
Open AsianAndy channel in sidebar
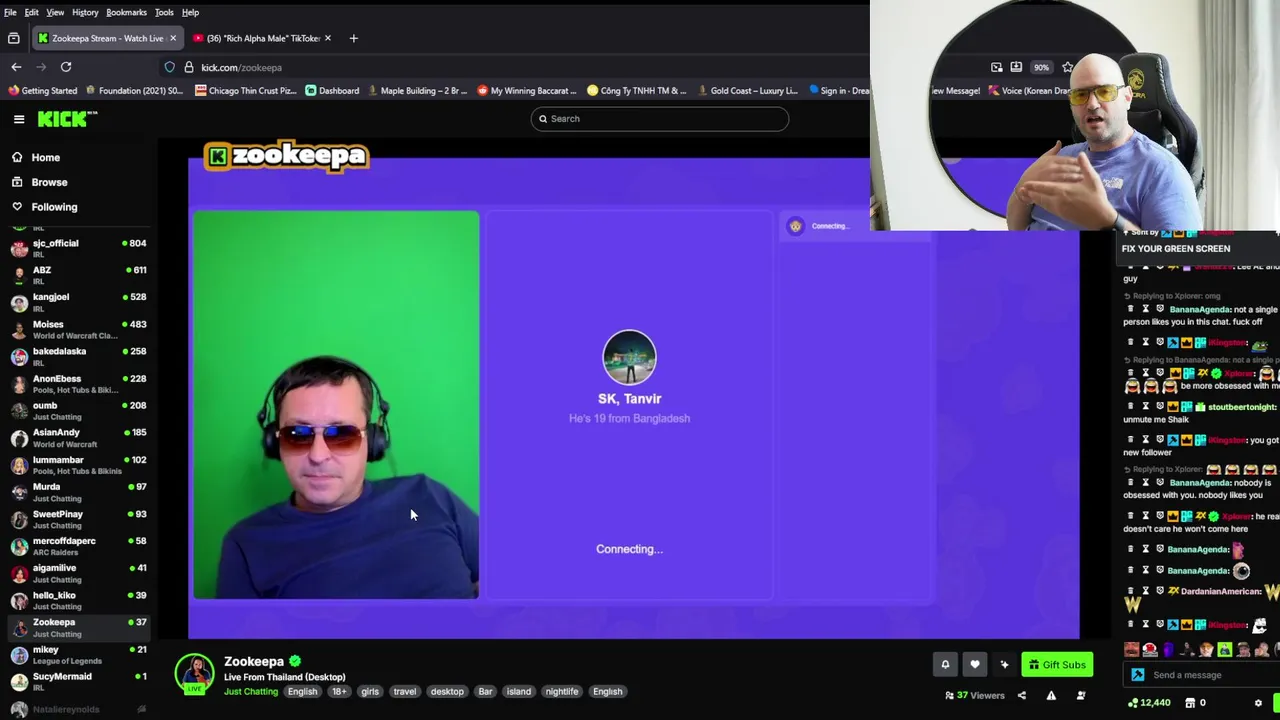pos(78,438)
